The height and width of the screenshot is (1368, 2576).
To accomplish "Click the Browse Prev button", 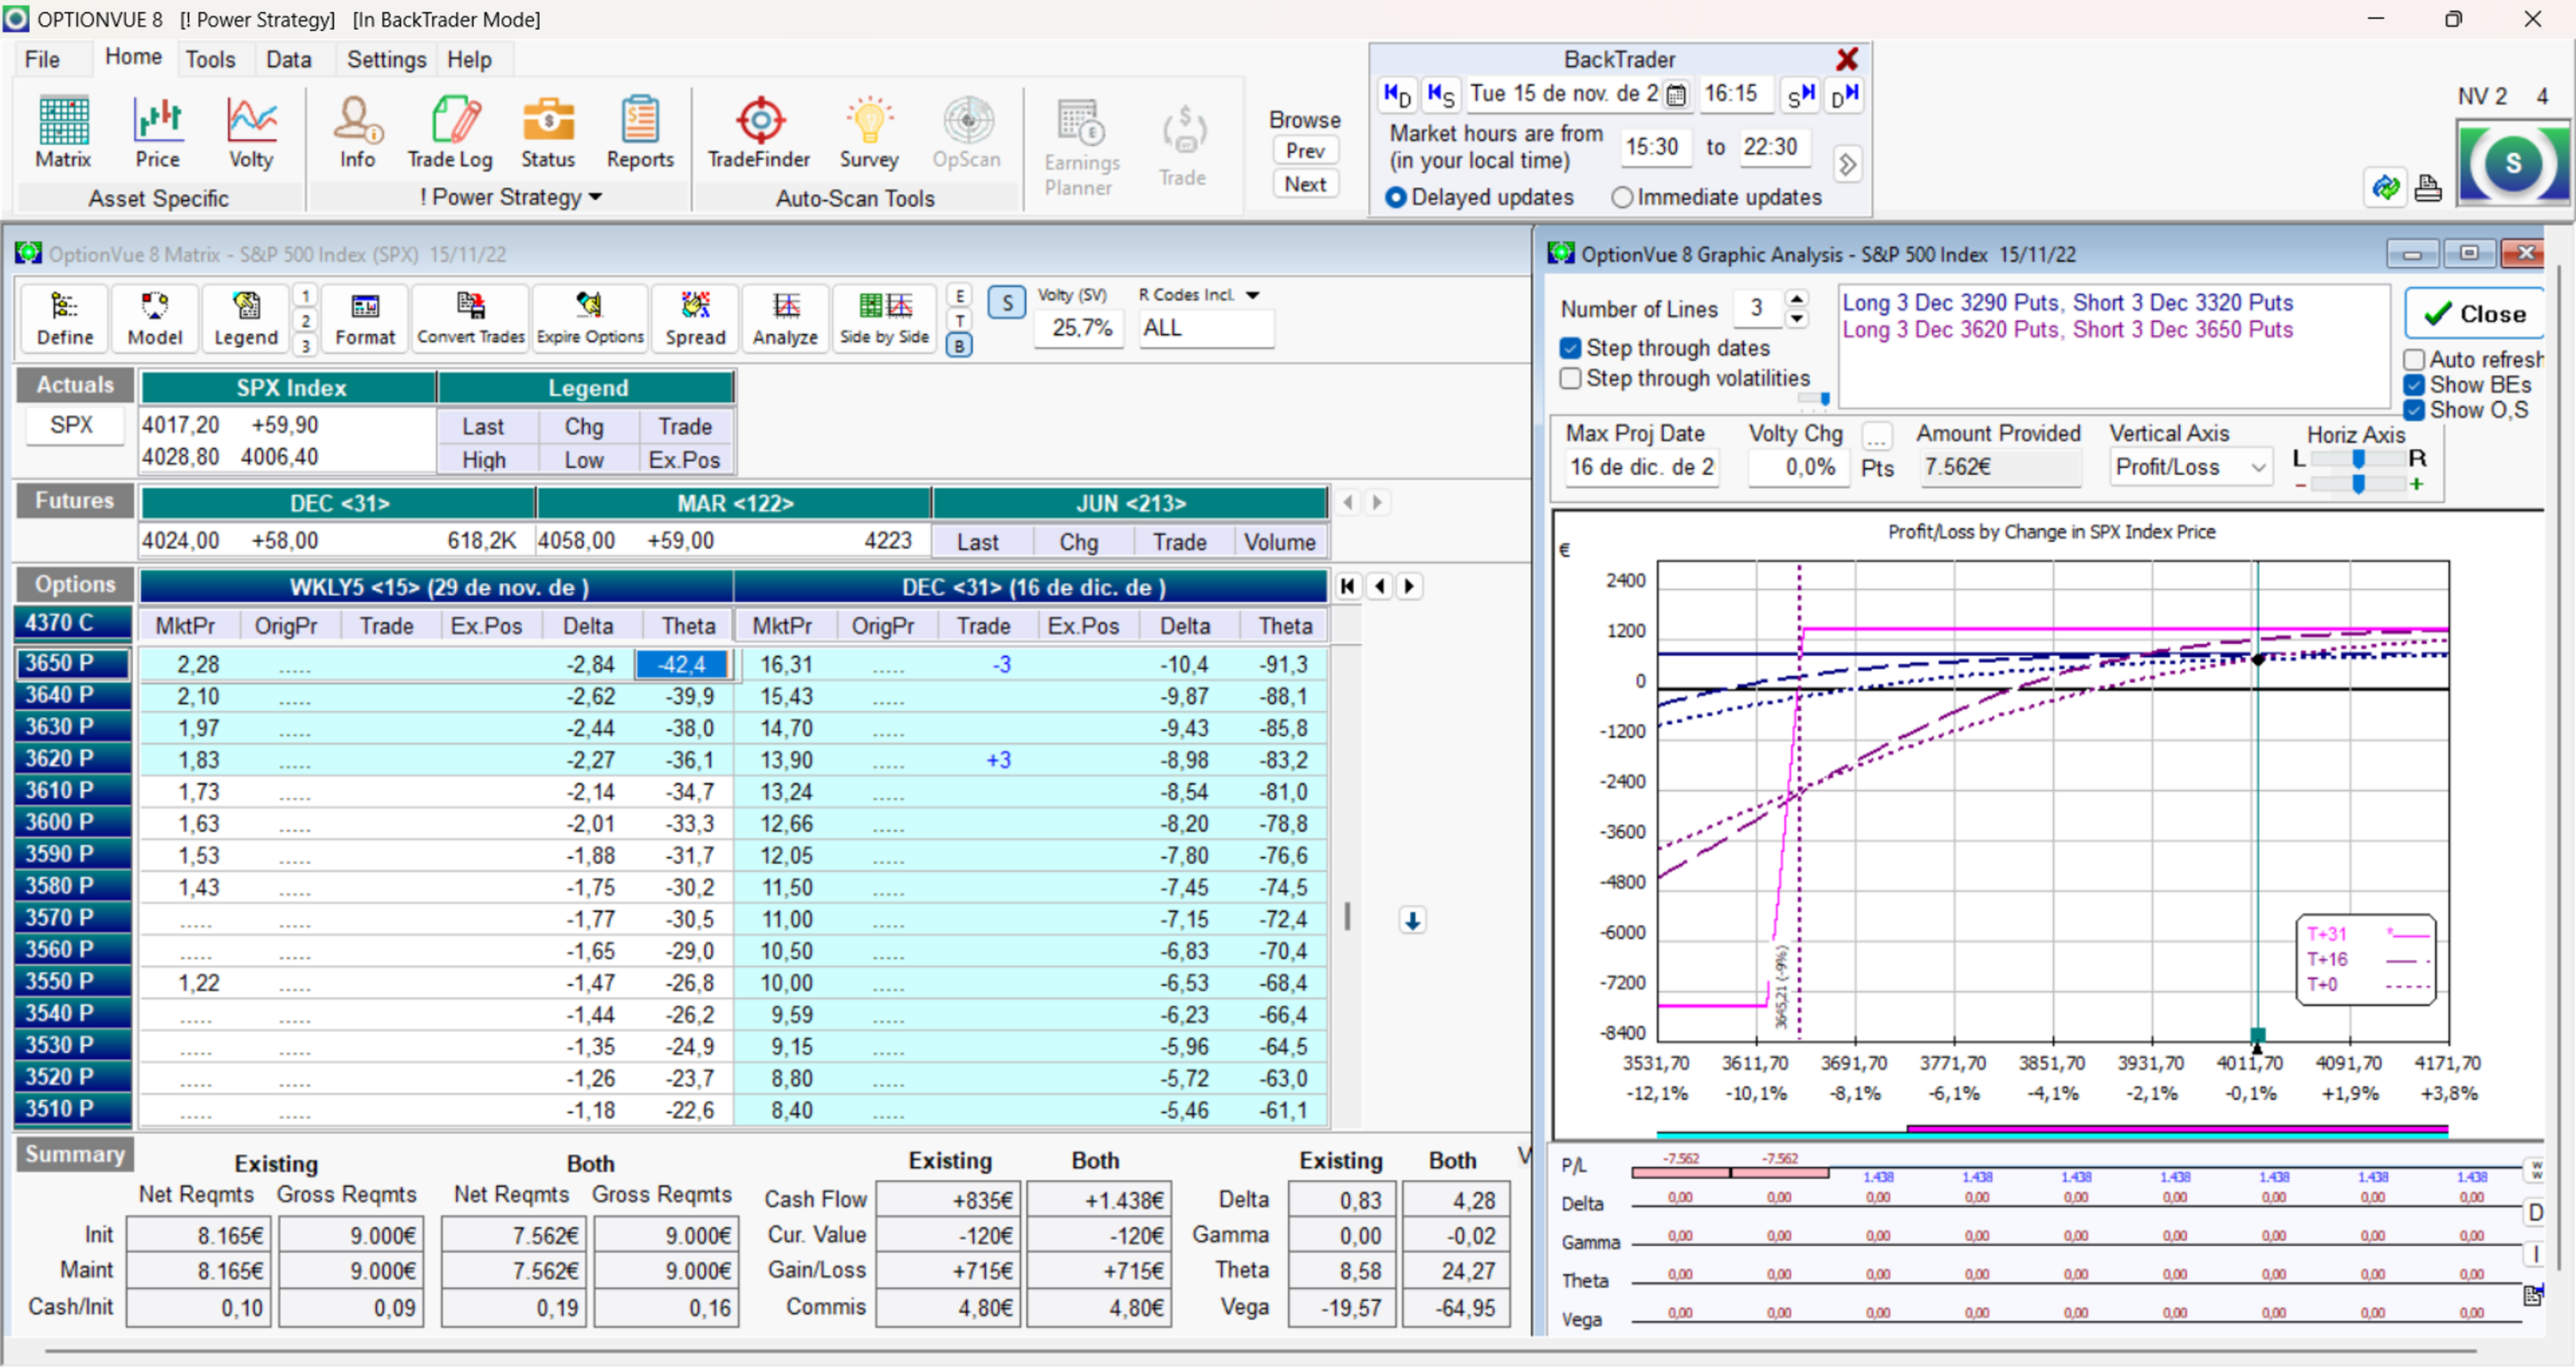I will click(x=1305, y=151).
